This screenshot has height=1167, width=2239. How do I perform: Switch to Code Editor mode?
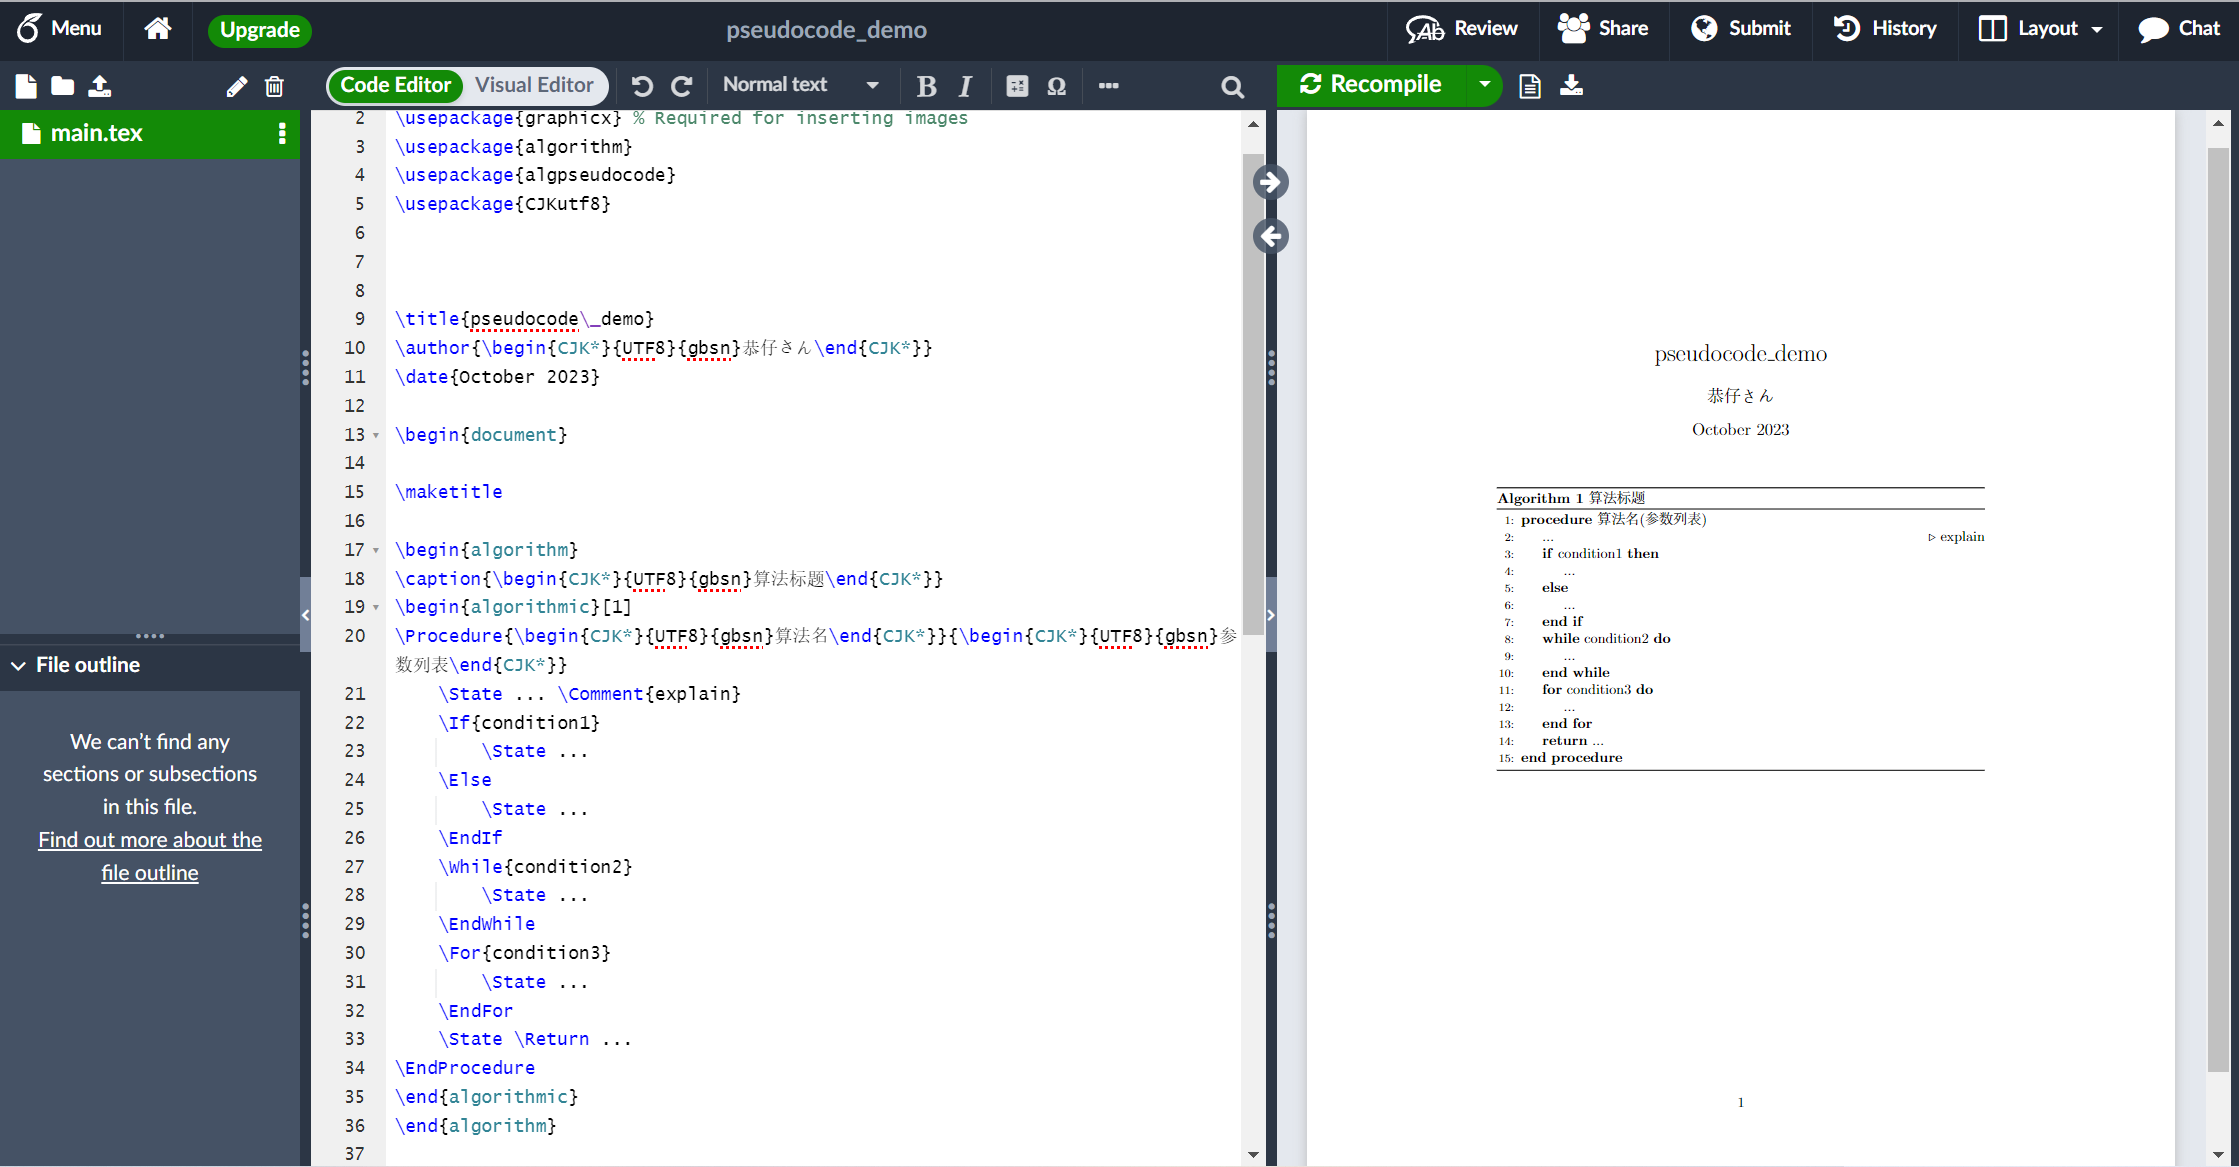click(x=395, y=85)
